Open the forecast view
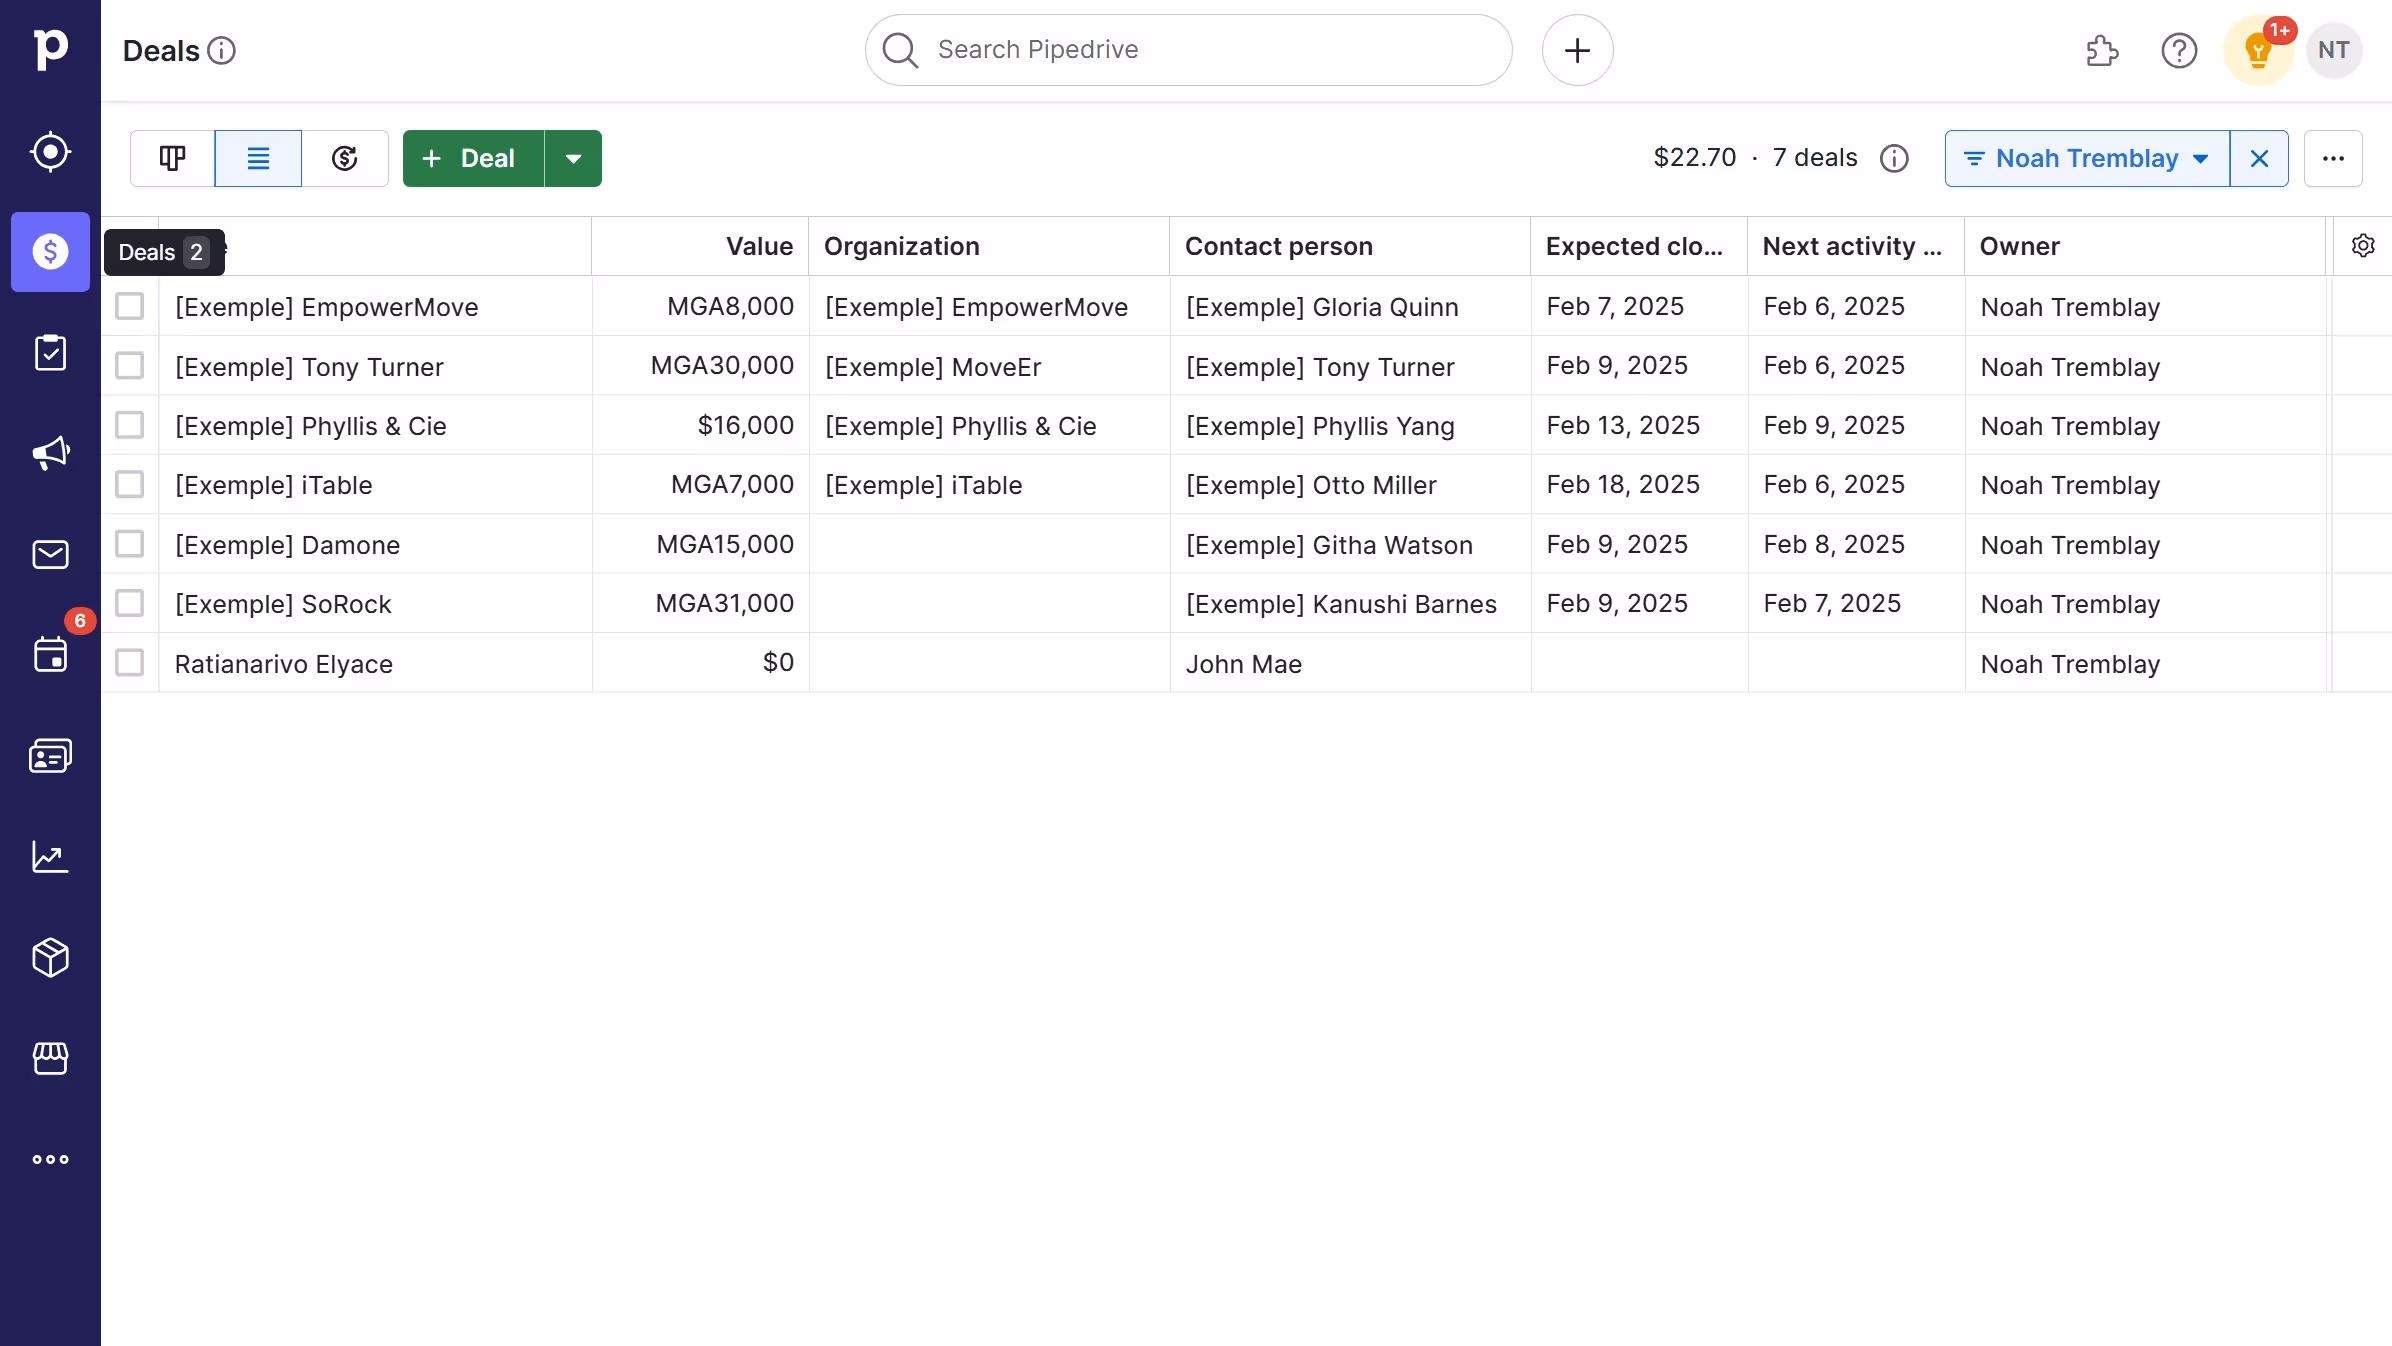The image size is (2392, 1346). click(344, 158)
